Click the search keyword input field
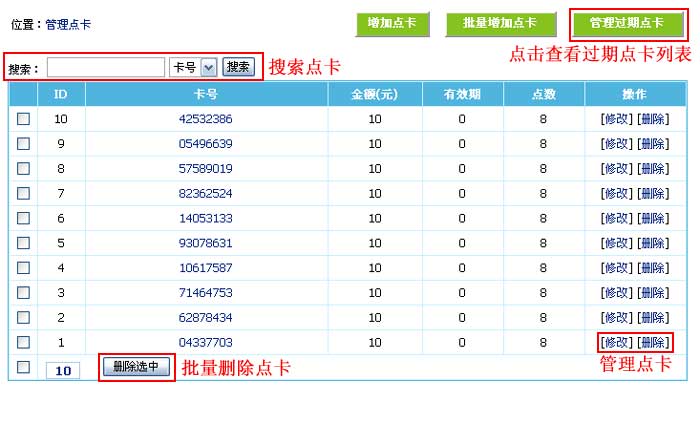This screenshot has height=444, width=700. click(105, 67)
